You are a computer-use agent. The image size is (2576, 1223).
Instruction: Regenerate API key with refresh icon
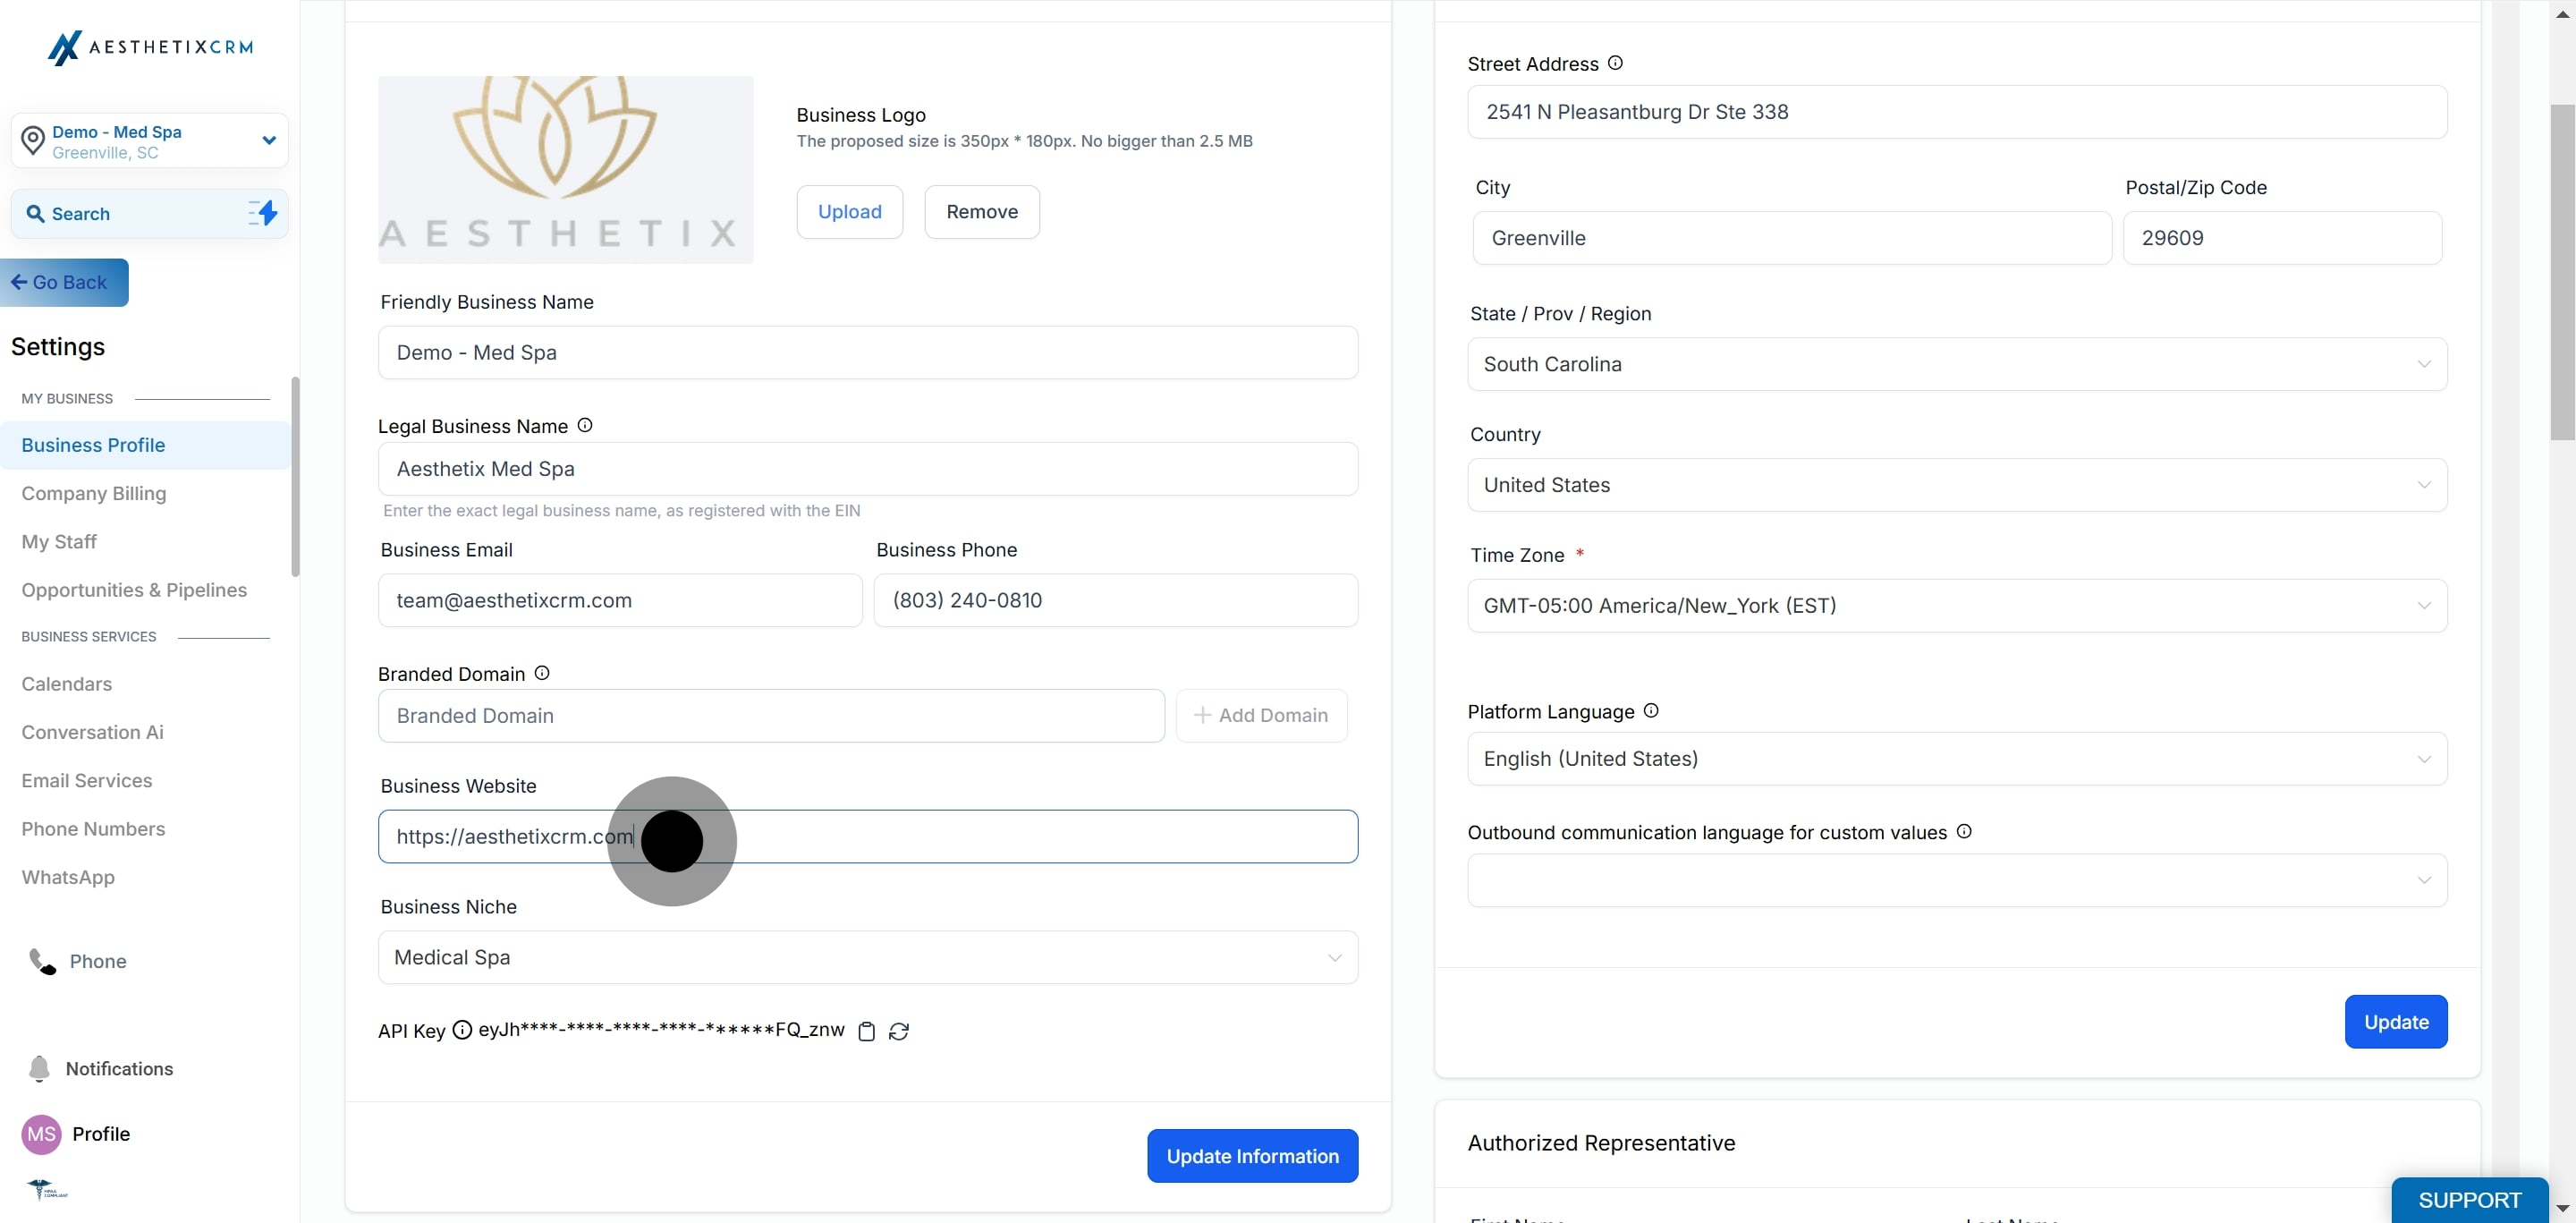tap(899, 1031)
